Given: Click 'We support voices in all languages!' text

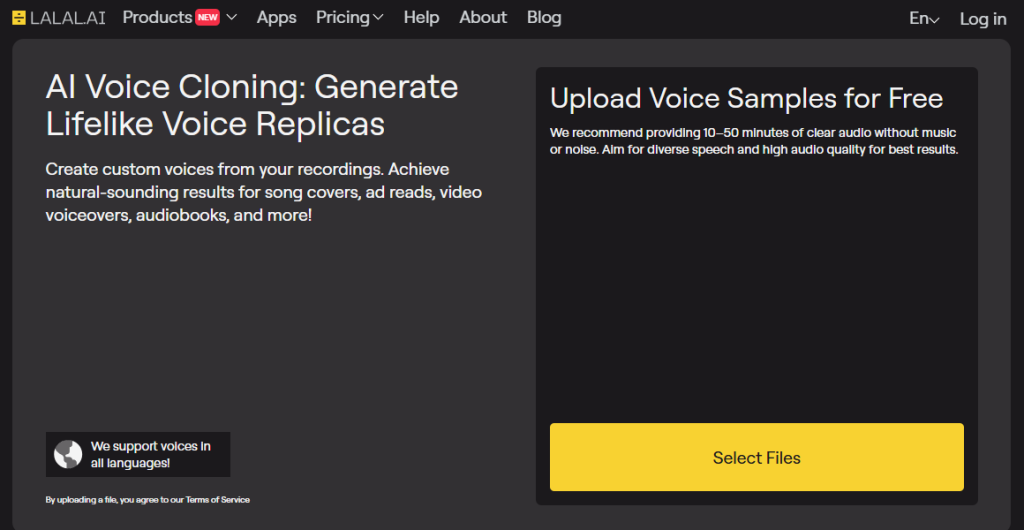Looking at the screenshot, I should point(151,455).
